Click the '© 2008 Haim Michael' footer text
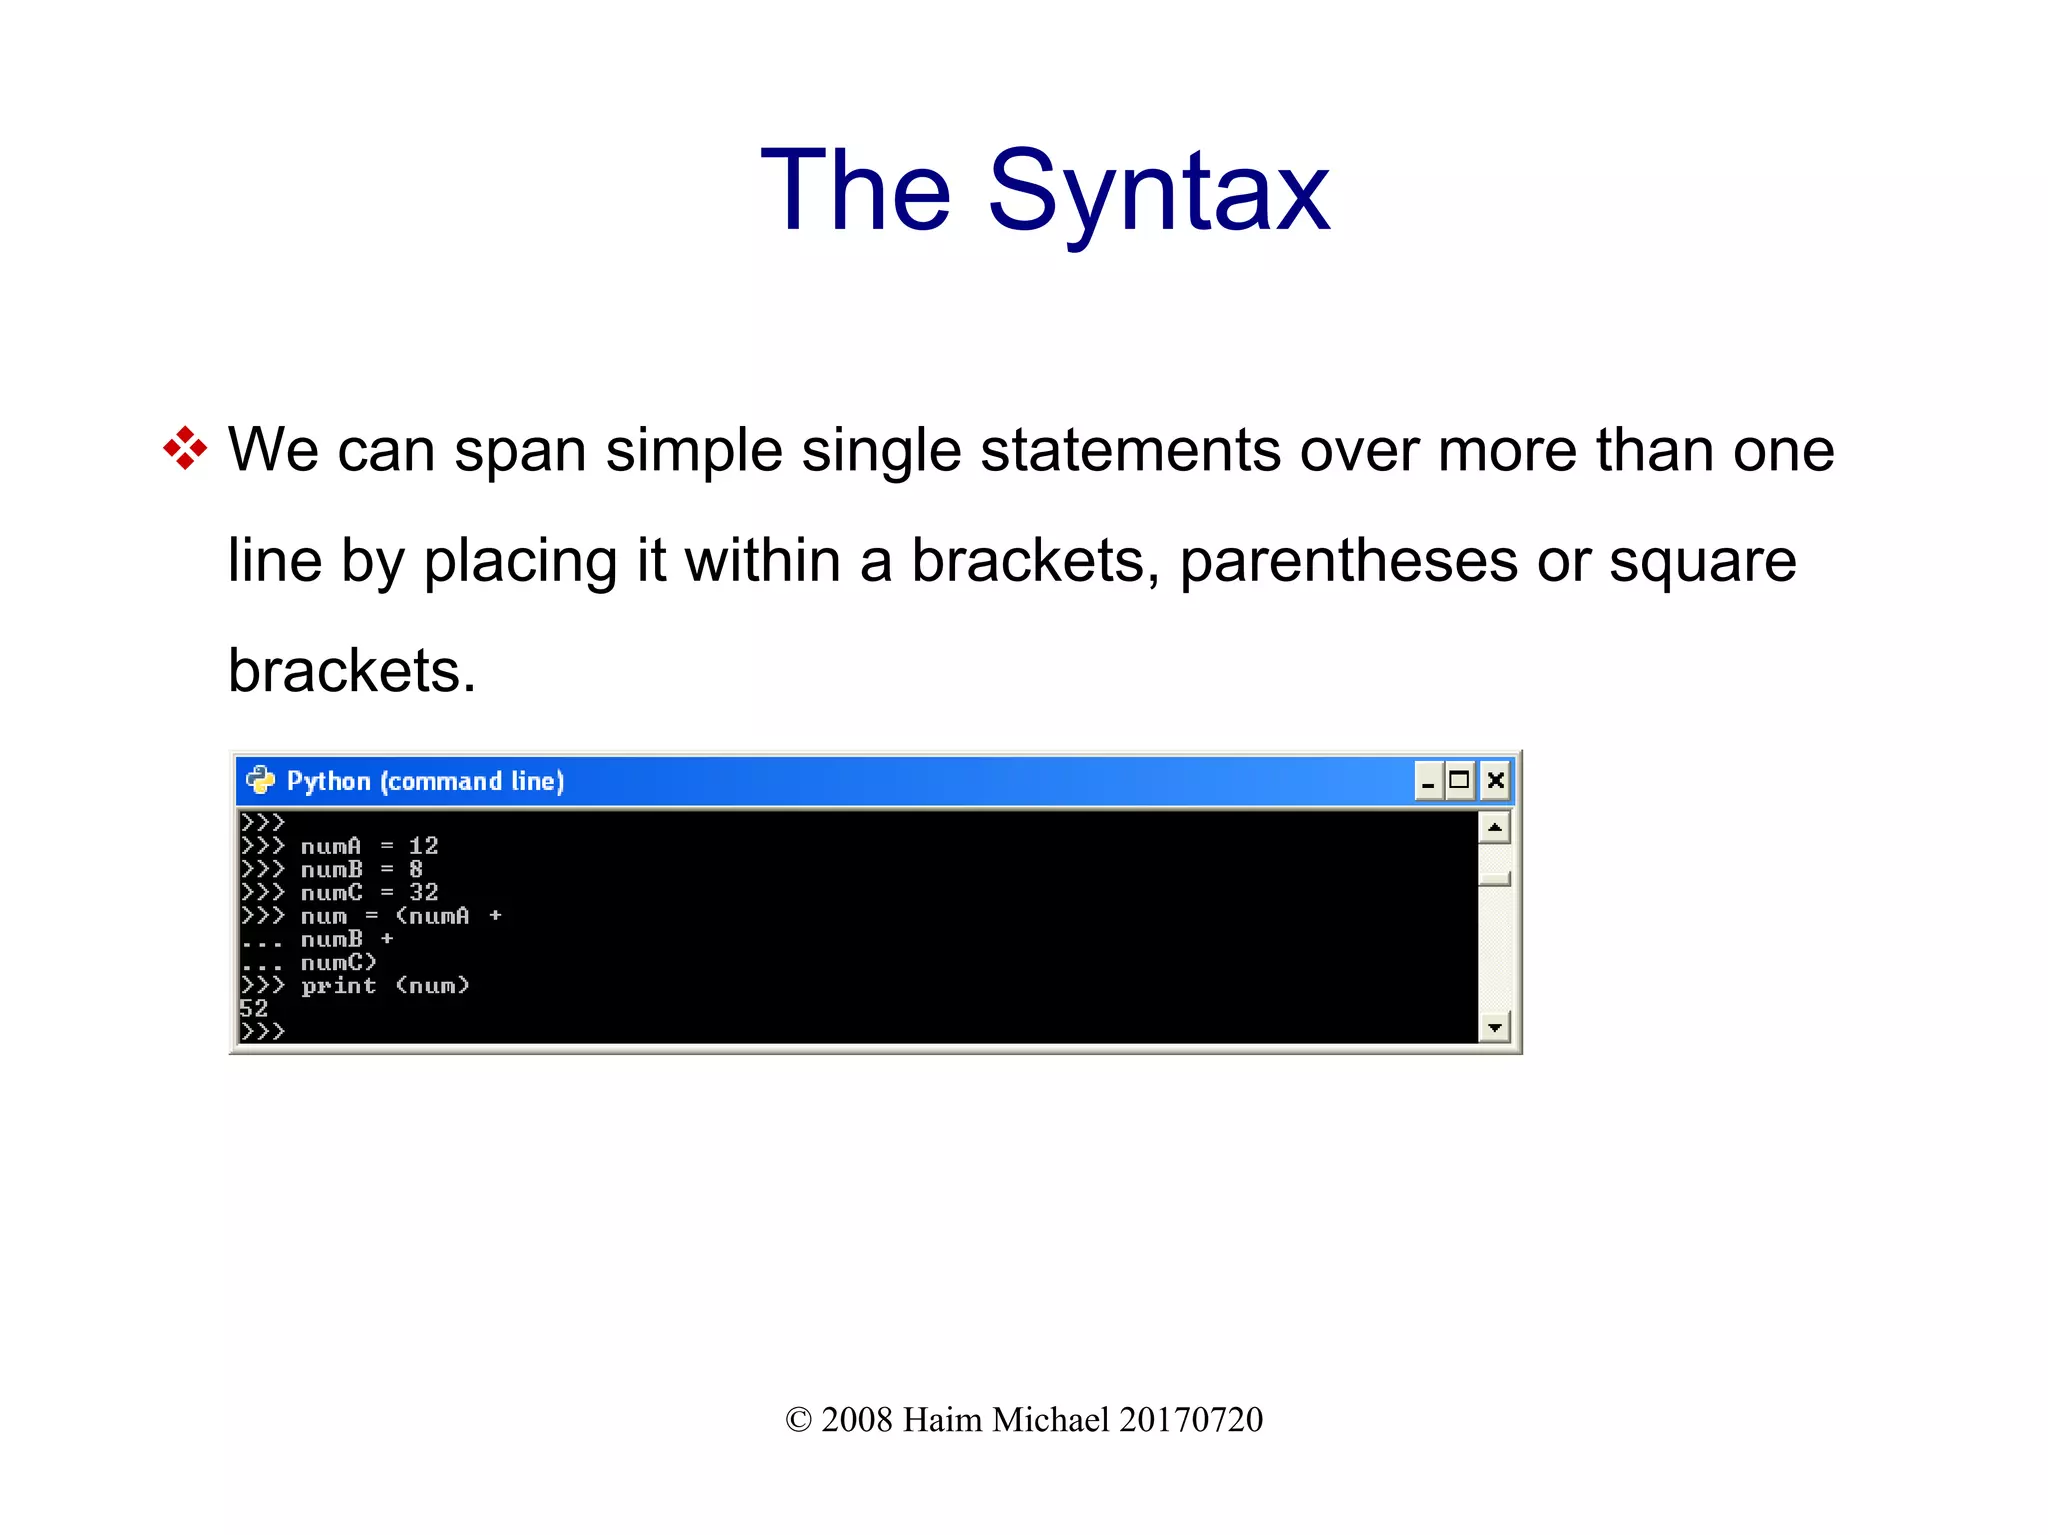This screenshot has width=2048, height=1535. pos(1023,1419)
